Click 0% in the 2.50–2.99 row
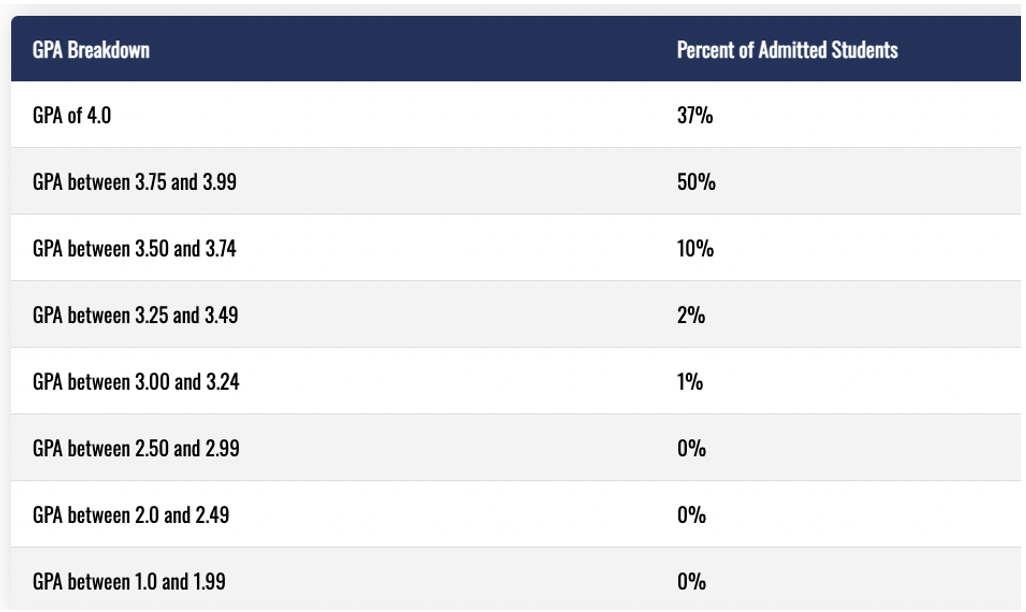1026x612 pixels. 692,449
